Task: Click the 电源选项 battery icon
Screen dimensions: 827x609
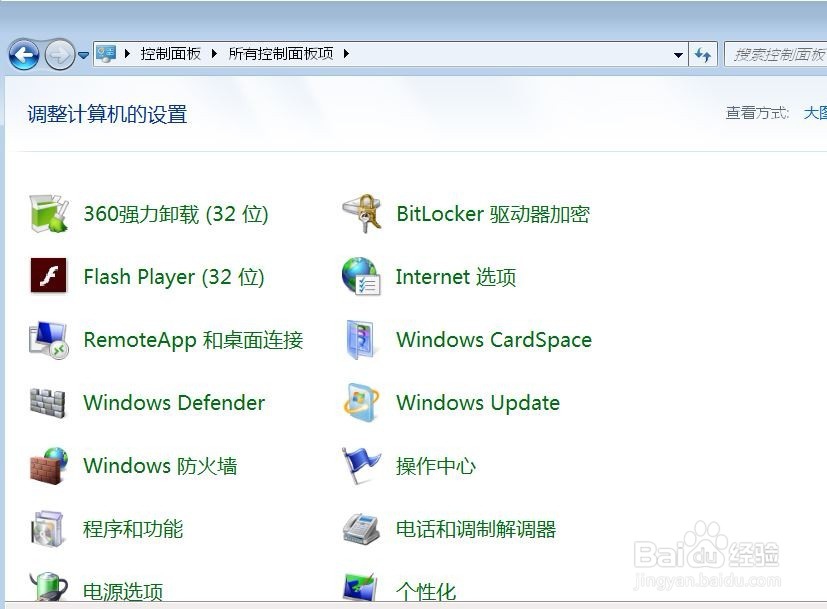Action: coord(49,587)
